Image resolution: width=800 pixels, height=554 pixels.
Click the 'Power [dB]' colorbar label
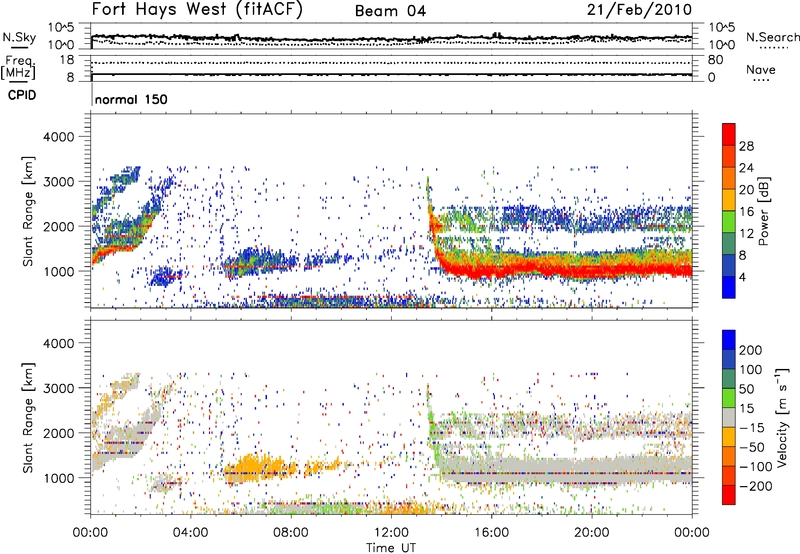764,211
